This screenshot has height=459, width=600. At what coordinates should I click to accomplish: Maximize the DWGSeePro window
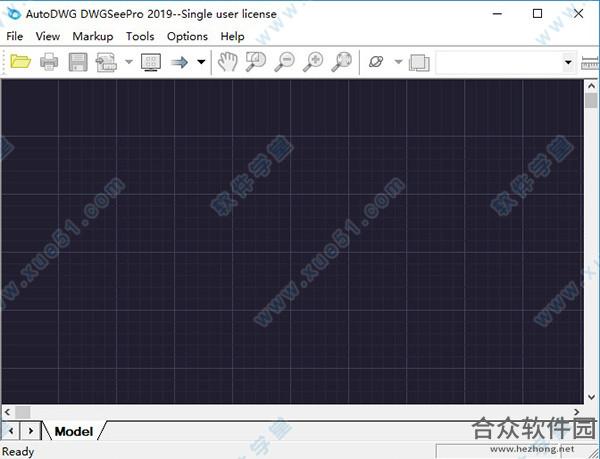coord(537,14)
